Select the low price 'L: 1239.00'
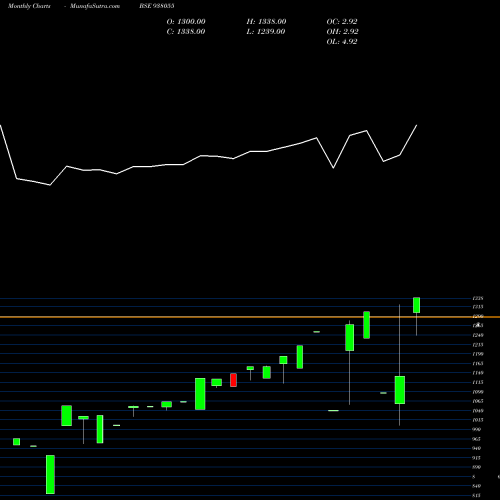Screen dimensions: 500x500 [x=266, y=32]
